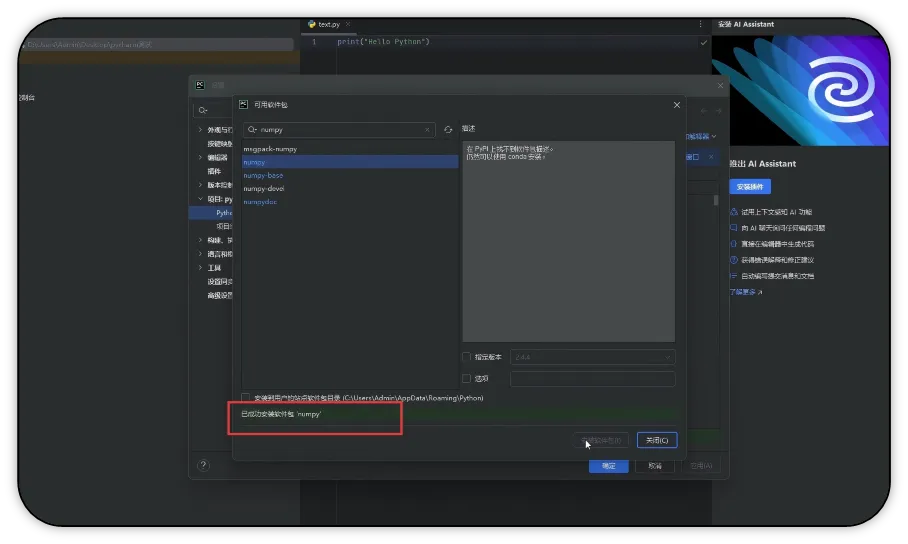Click the context-aware AI features icon

pyautogui.click(x=734, y=212)
